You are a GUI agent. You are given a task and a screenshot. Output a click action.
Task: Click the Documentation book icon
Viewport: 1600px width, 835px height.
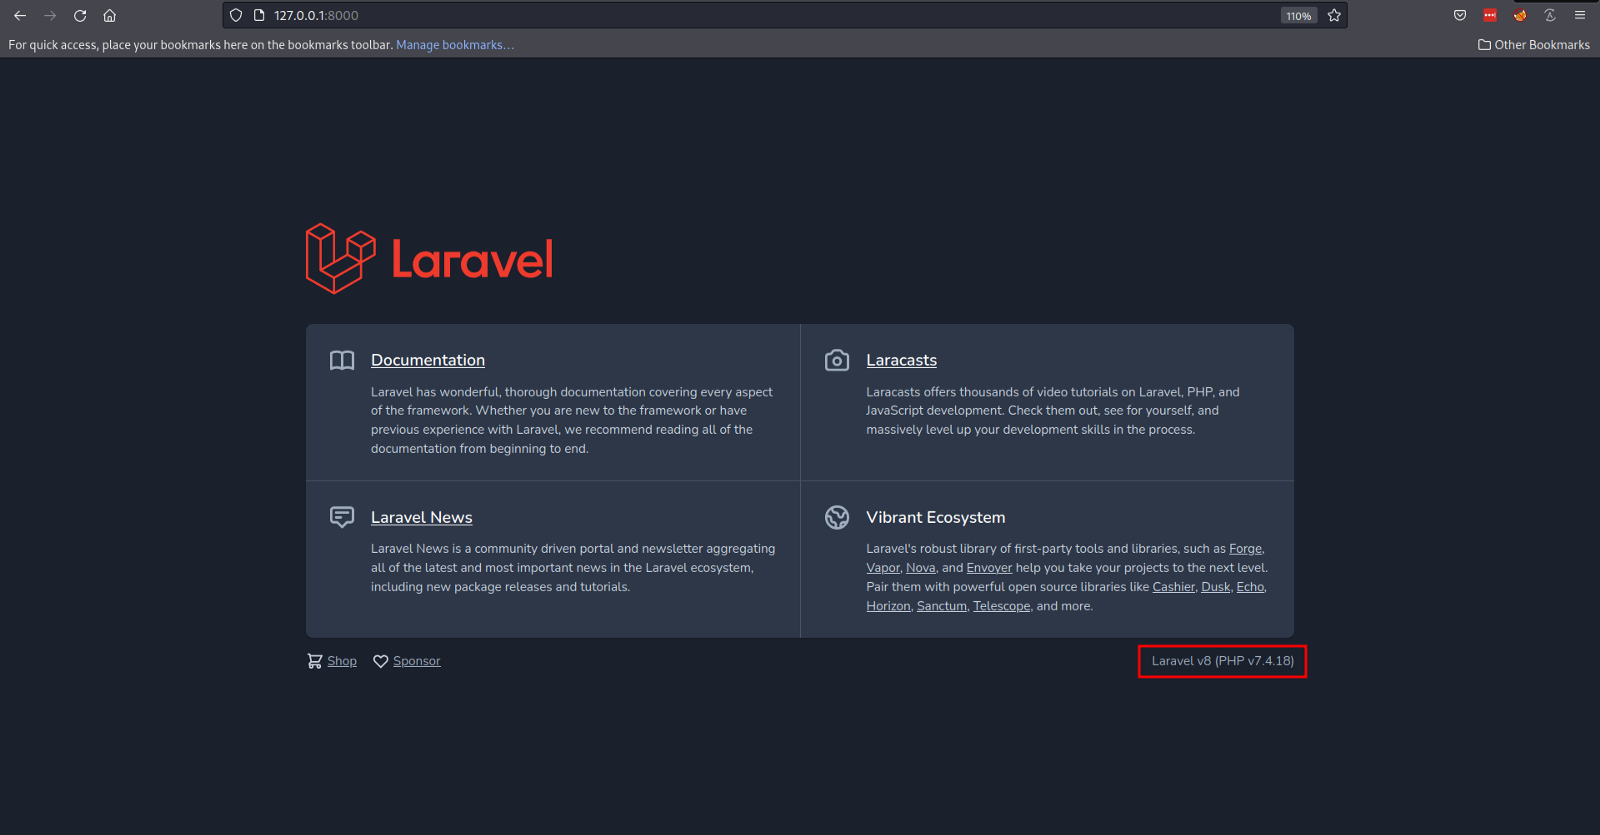[x=342, y=360]
